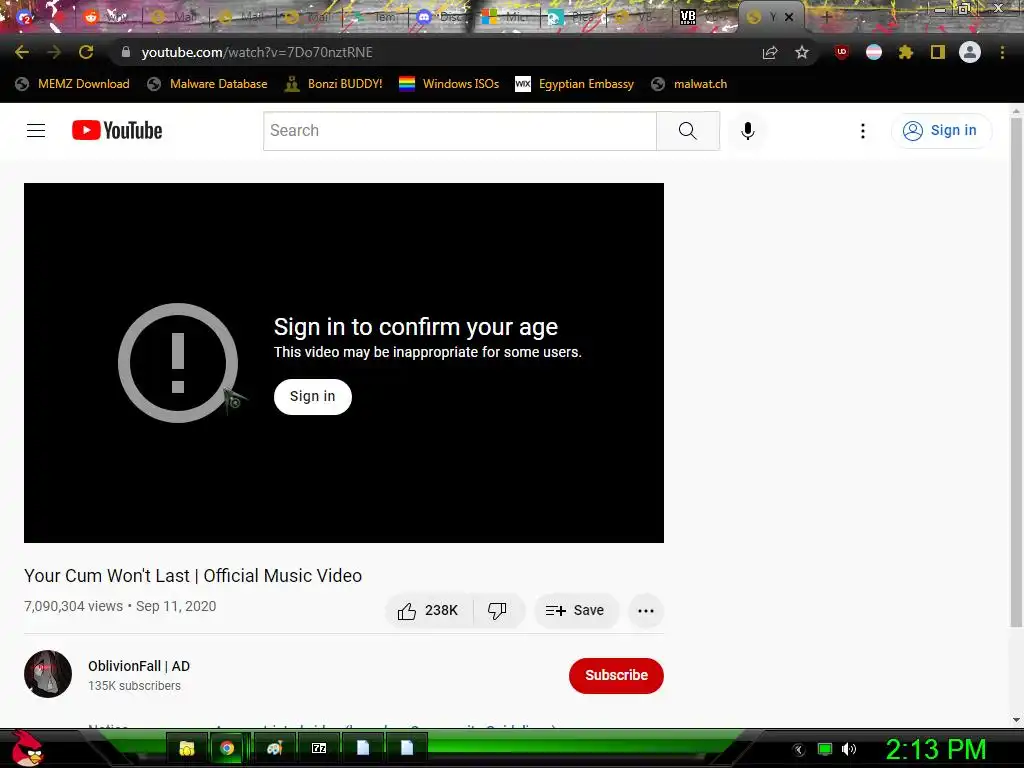Image resolution: width=1024 pixels, height=768 pixels.
Task: Open the striped flag extension icon
Action: click(874, 52)
